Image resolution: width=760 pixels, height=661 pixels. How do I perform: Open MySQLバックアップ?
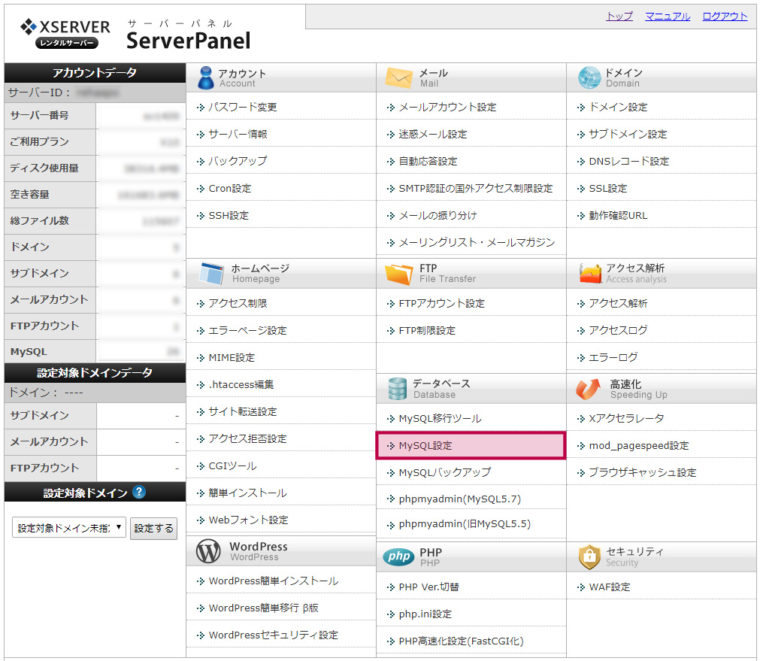click(444, 472)
